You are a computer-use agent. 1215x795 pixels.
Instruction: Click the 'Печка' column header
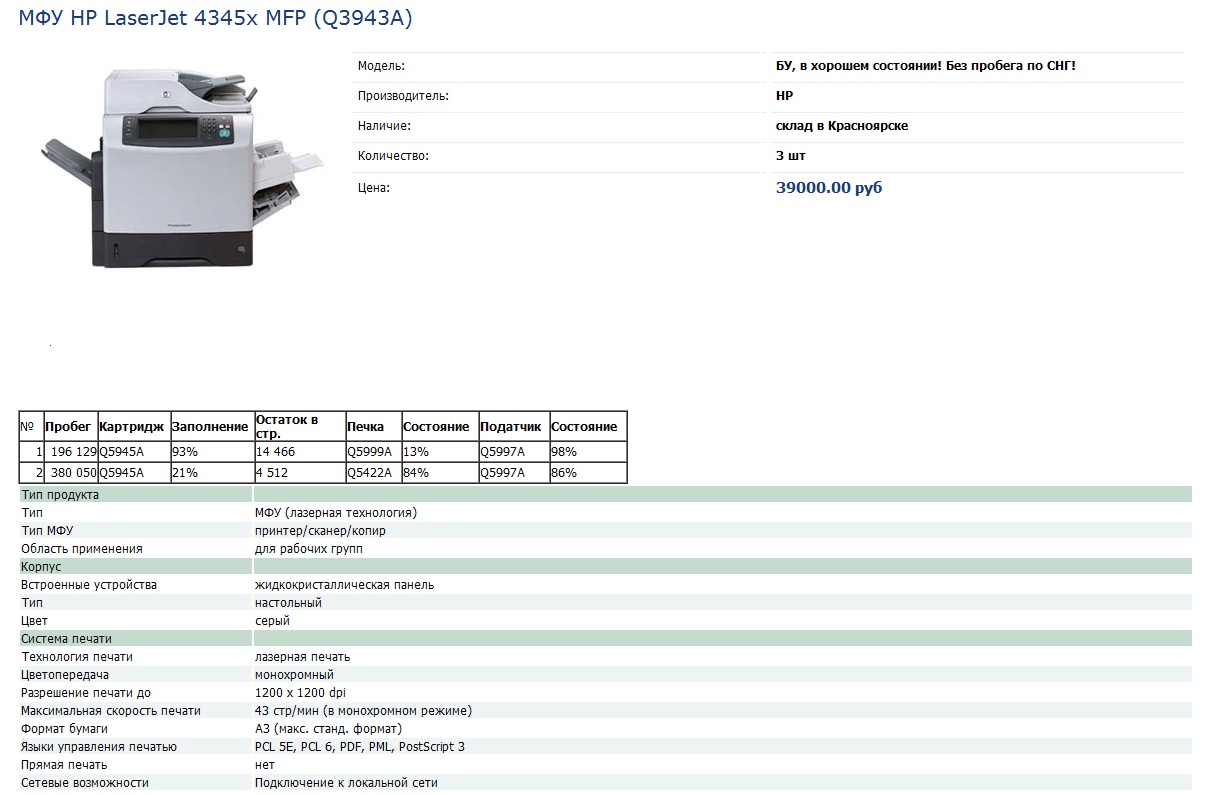point(365,427)
